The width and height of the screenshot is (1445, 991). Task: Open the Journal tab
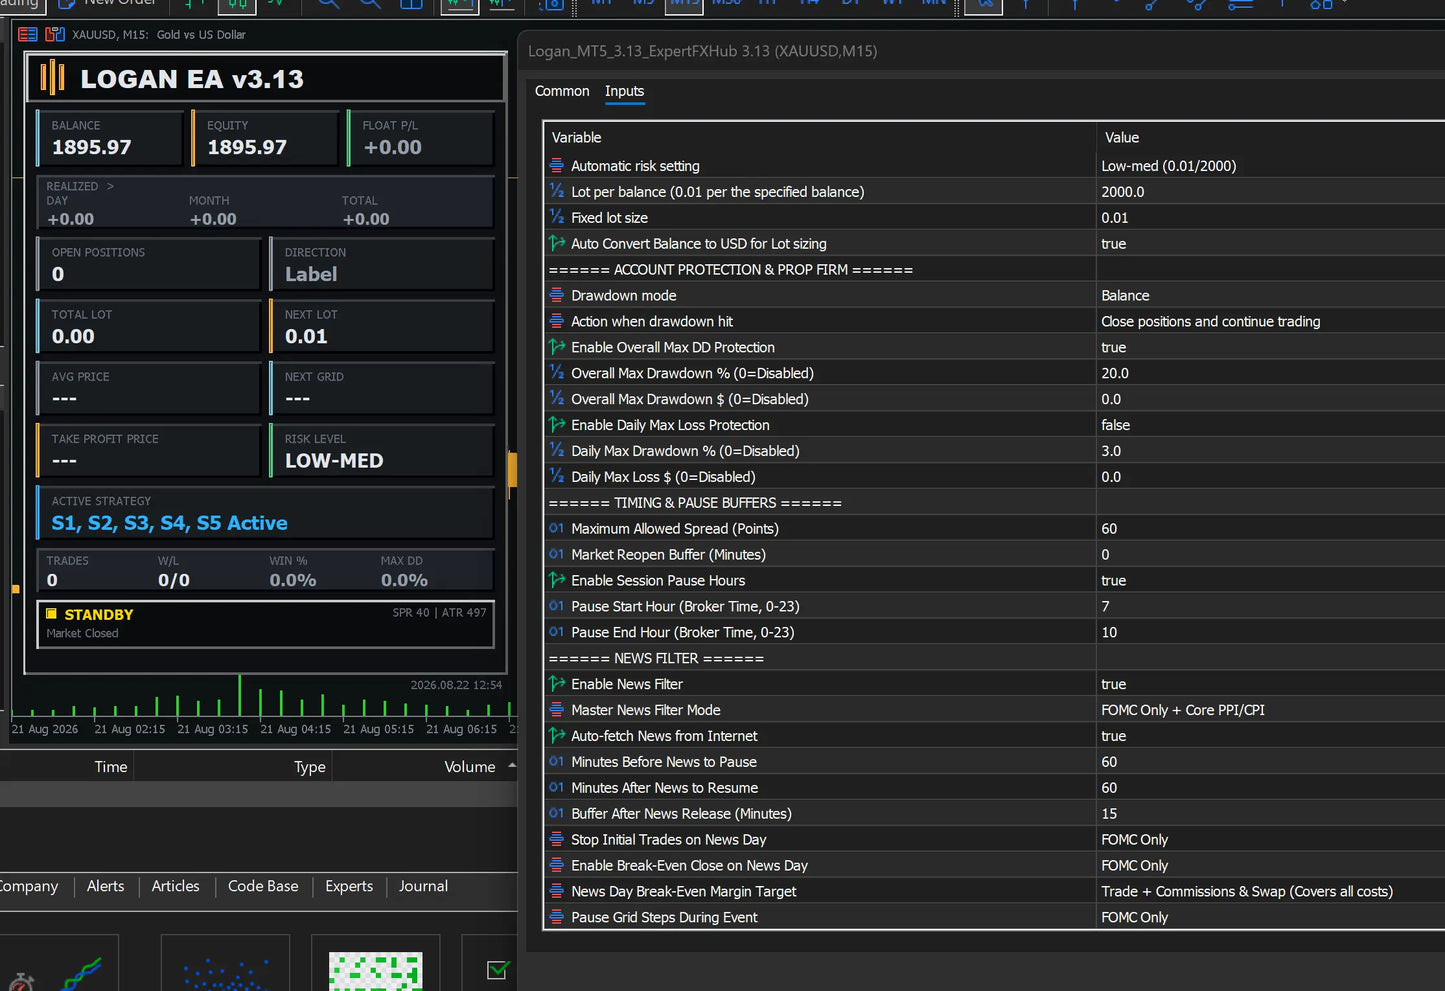pyautogui.click(x=423, y=886)
